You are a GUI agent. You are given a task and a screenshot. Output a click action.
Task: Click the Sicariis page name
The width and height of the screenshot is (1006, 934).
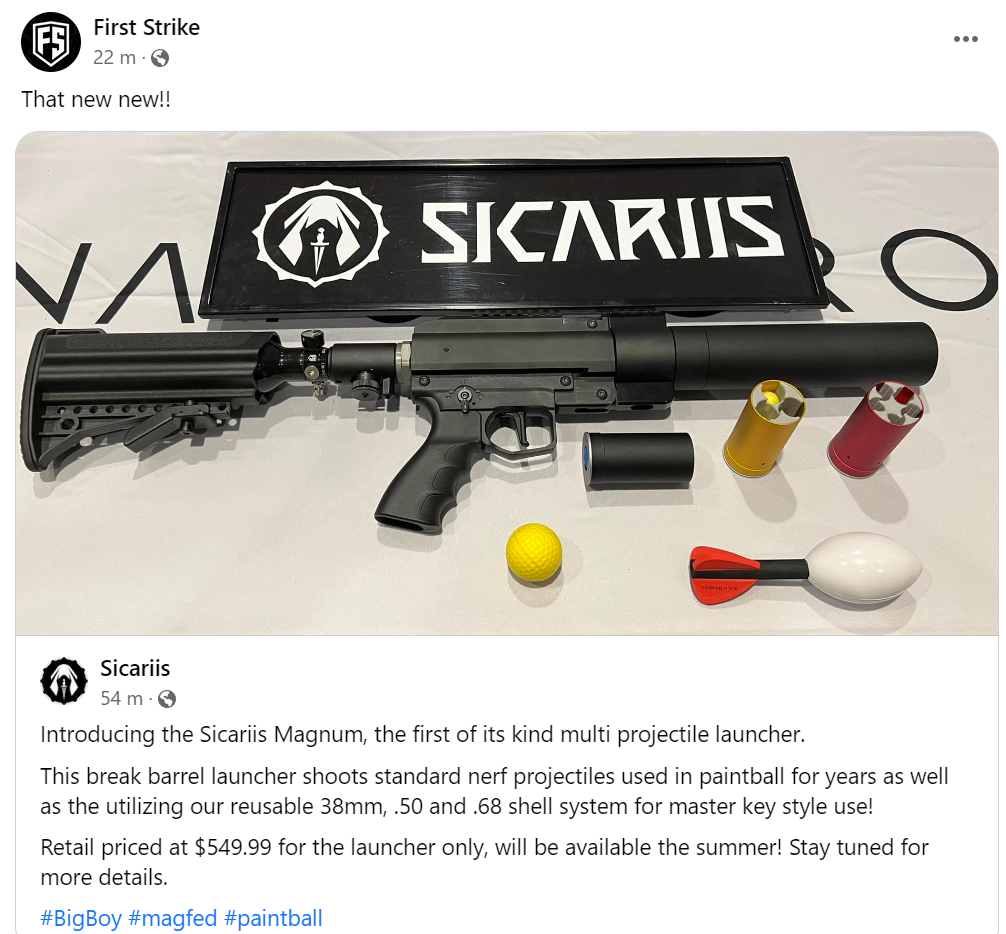[135, 668]
